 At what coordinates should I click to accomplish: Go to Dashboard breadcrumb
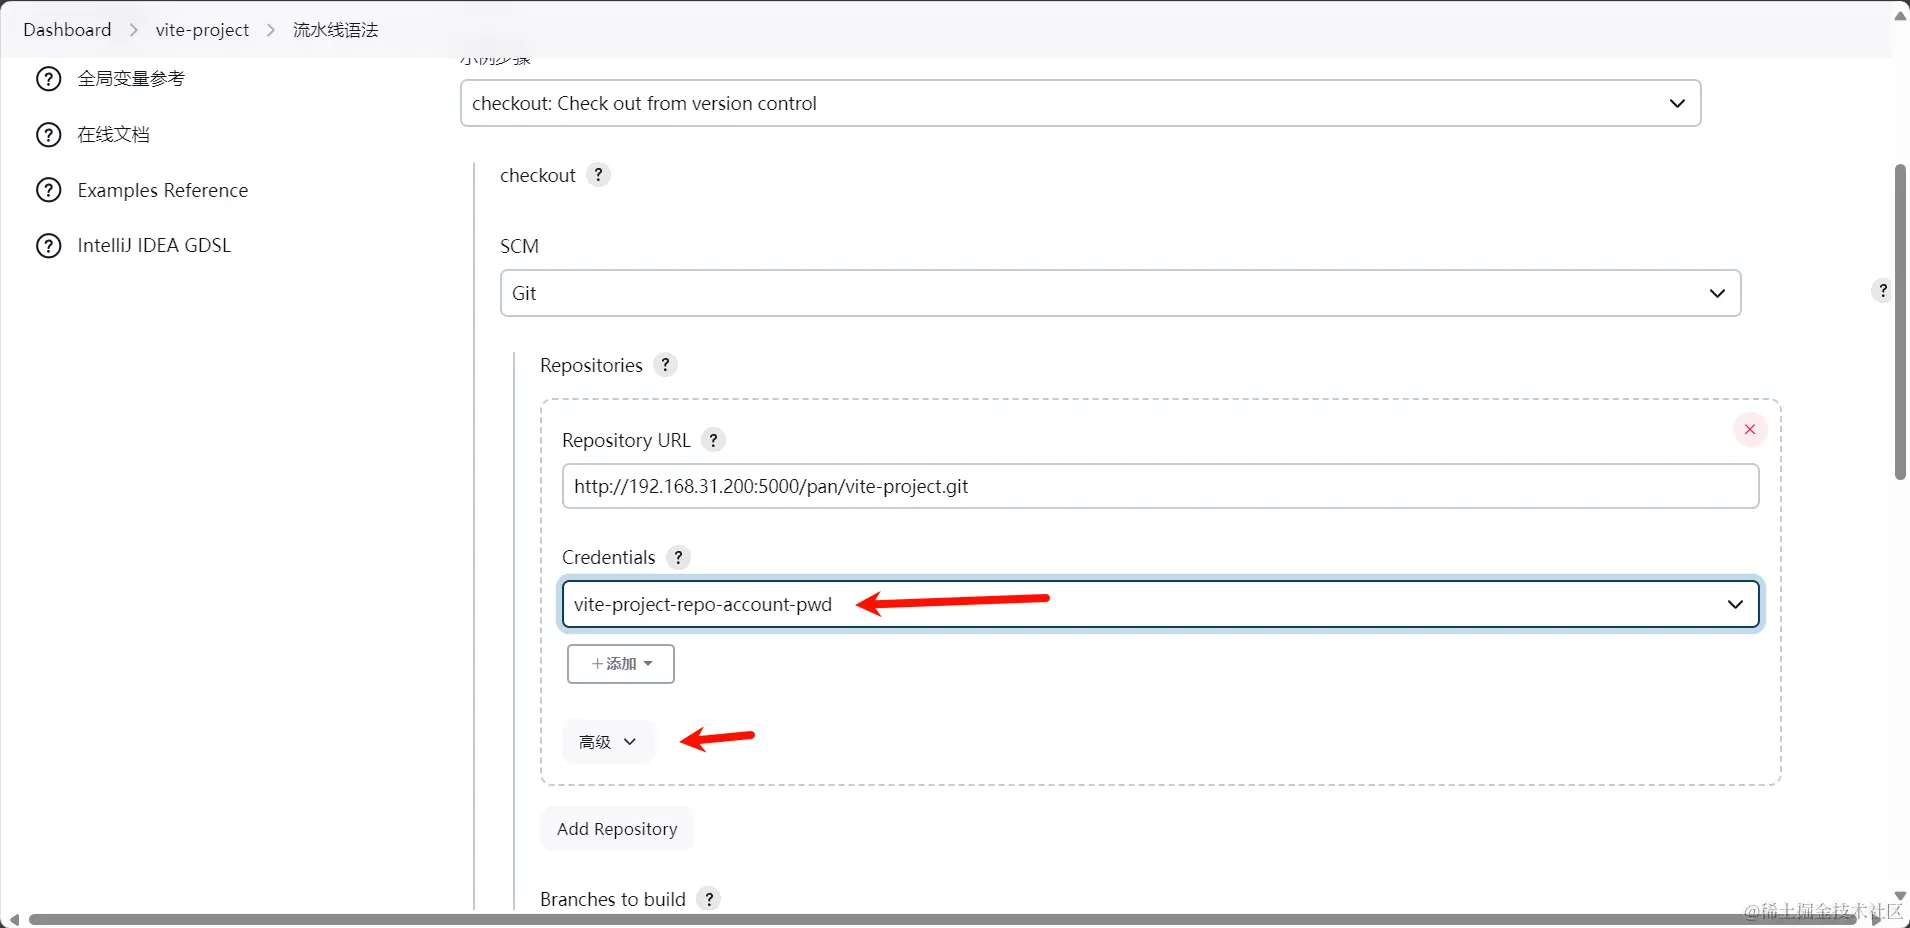[67, 30]
